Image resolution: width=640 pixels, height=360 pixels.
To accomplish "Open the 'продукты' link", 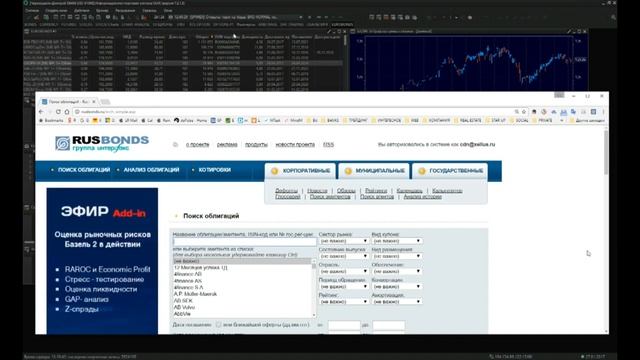I will point(256,144).
